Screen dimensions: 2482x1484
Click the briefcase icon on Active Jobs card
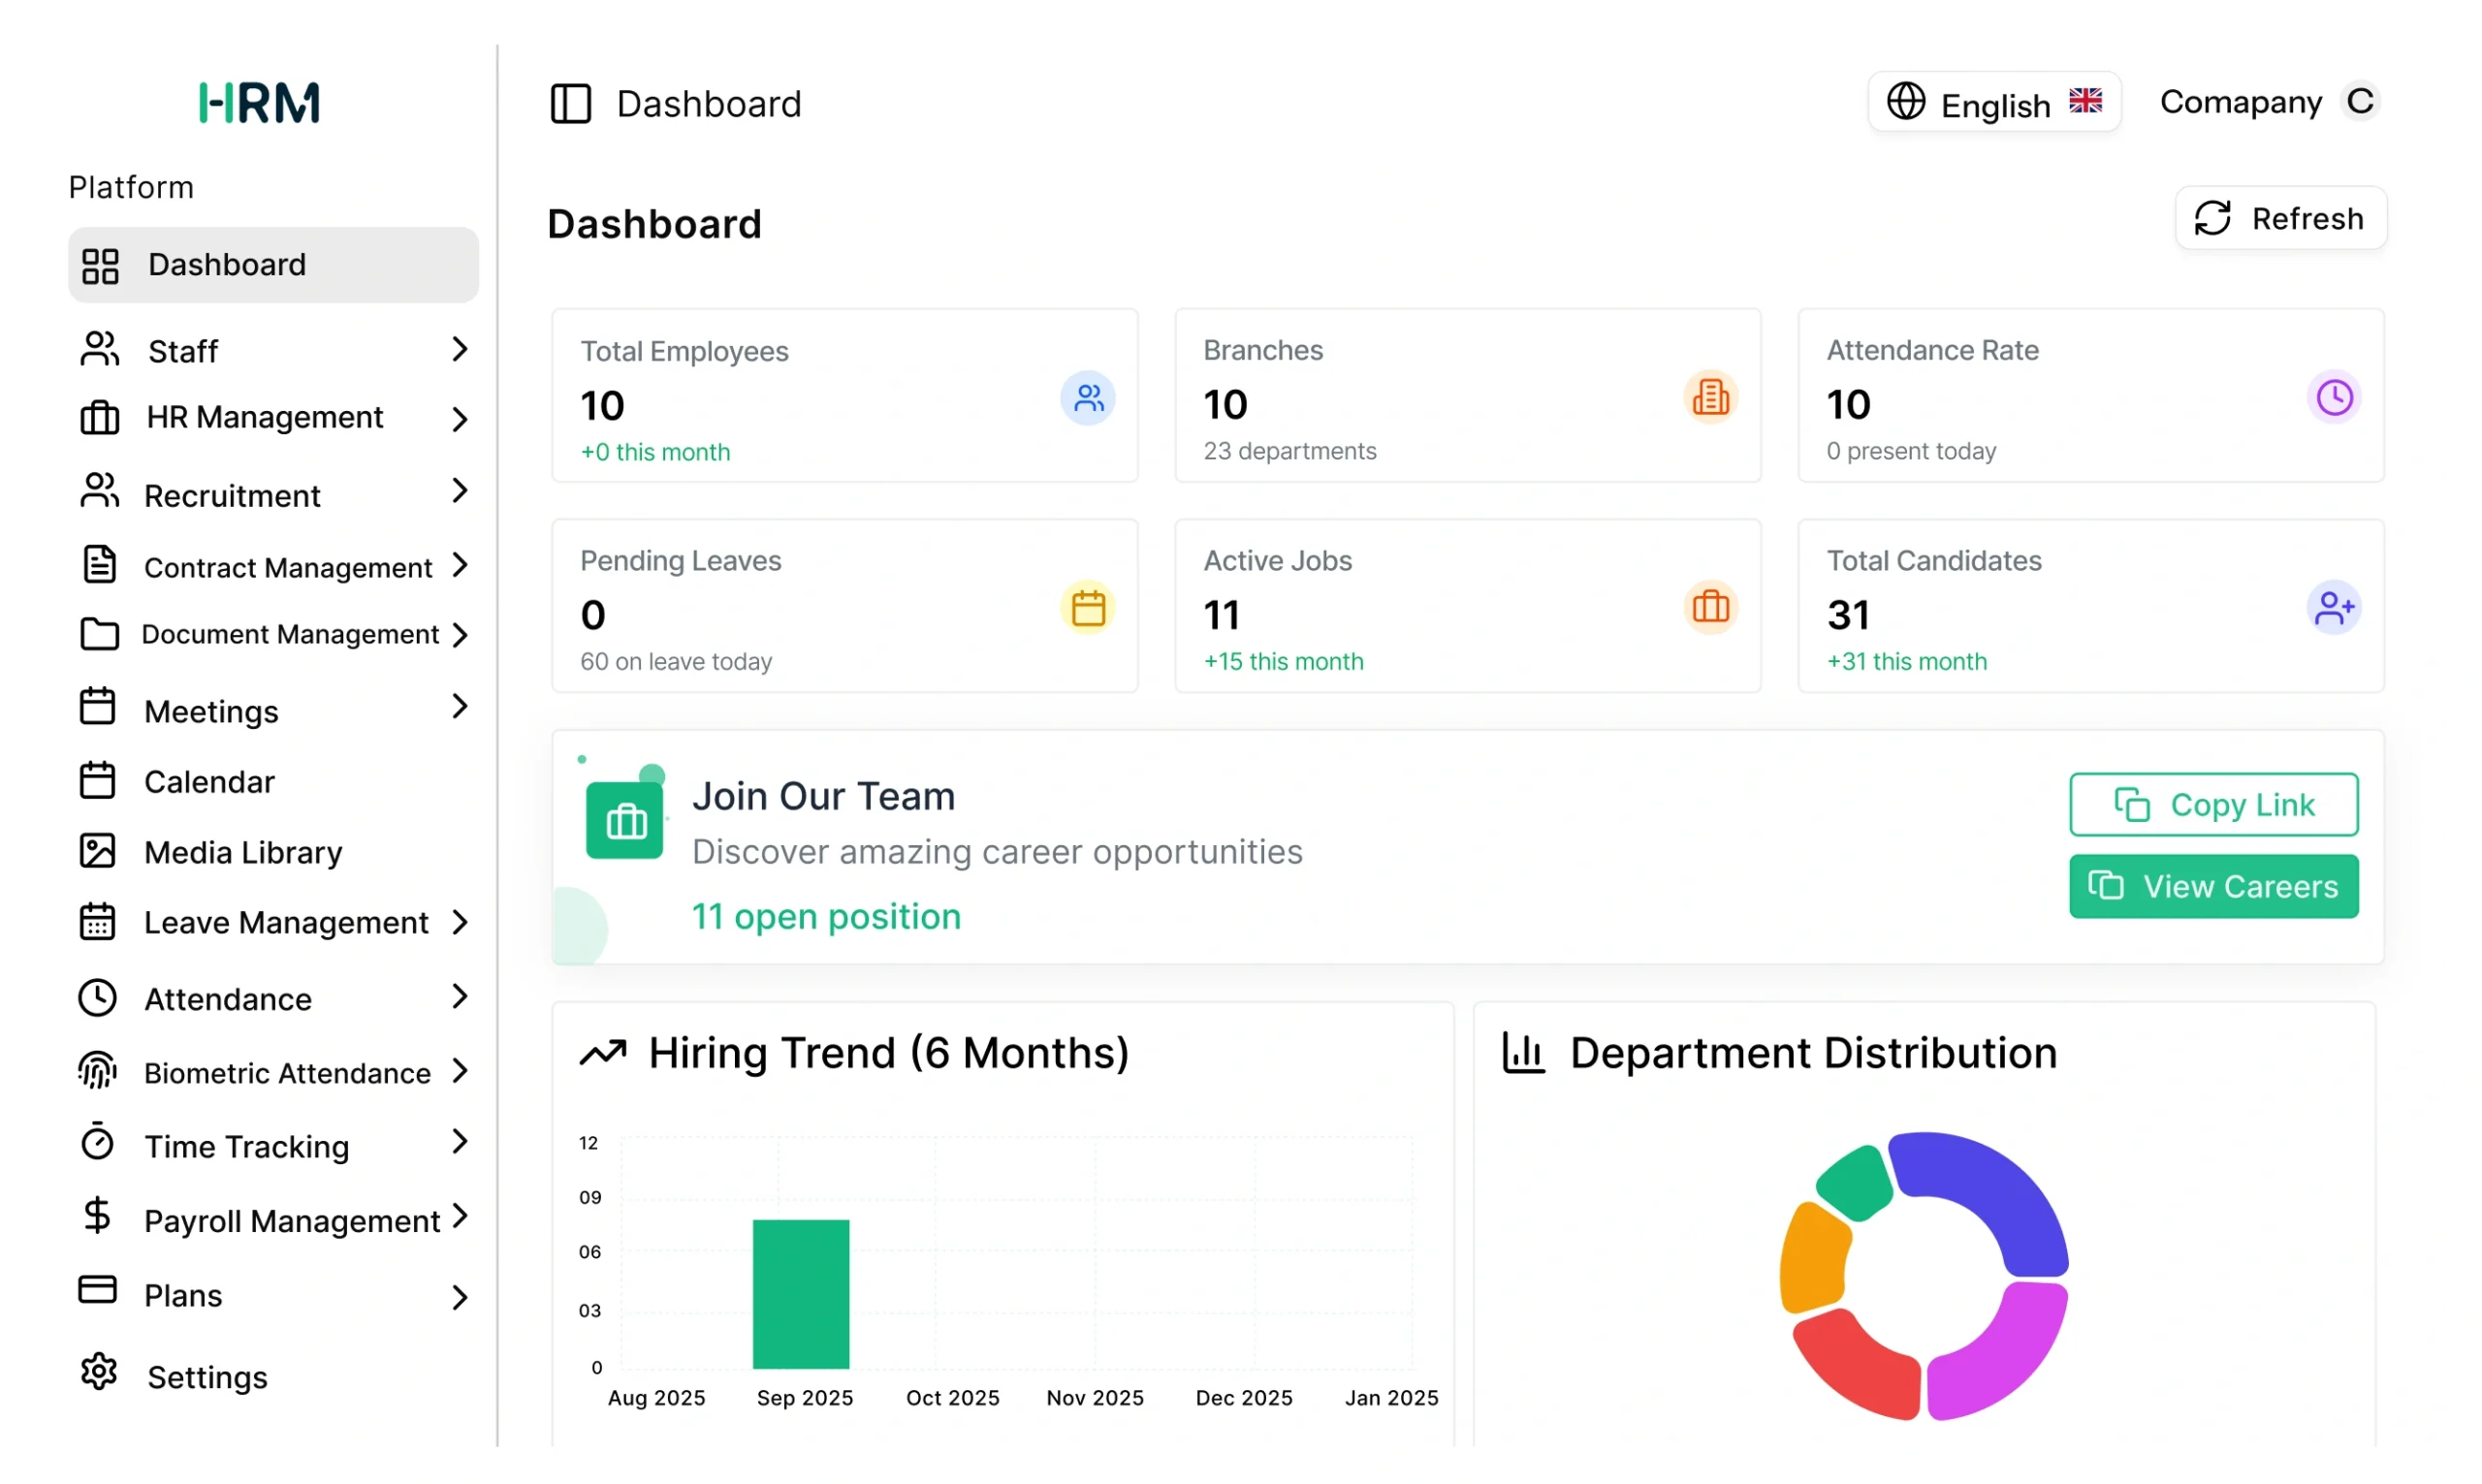point(1710,607)
